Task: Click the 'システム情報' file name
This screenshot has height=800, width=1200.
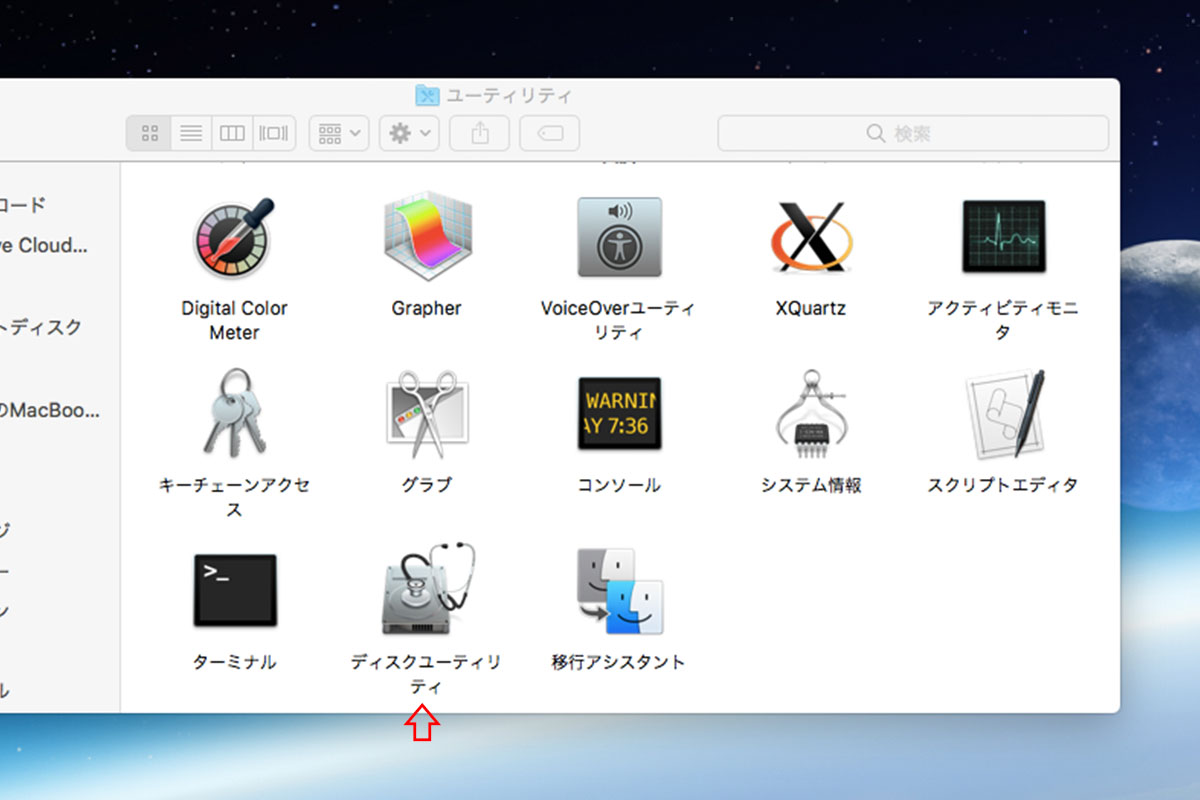Action: 811,485
